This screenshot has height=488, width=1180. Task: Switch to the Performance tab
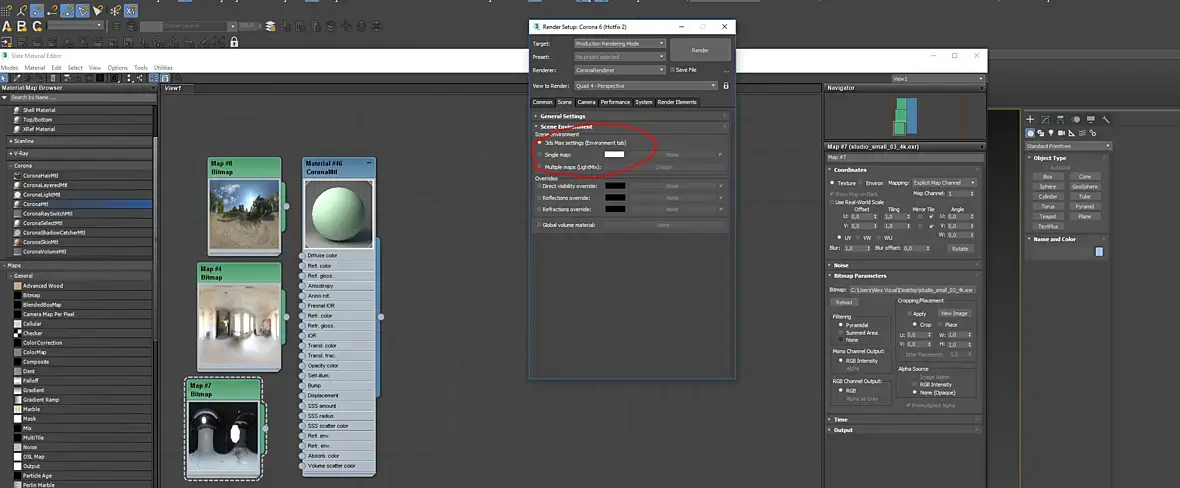click(615, 102)
